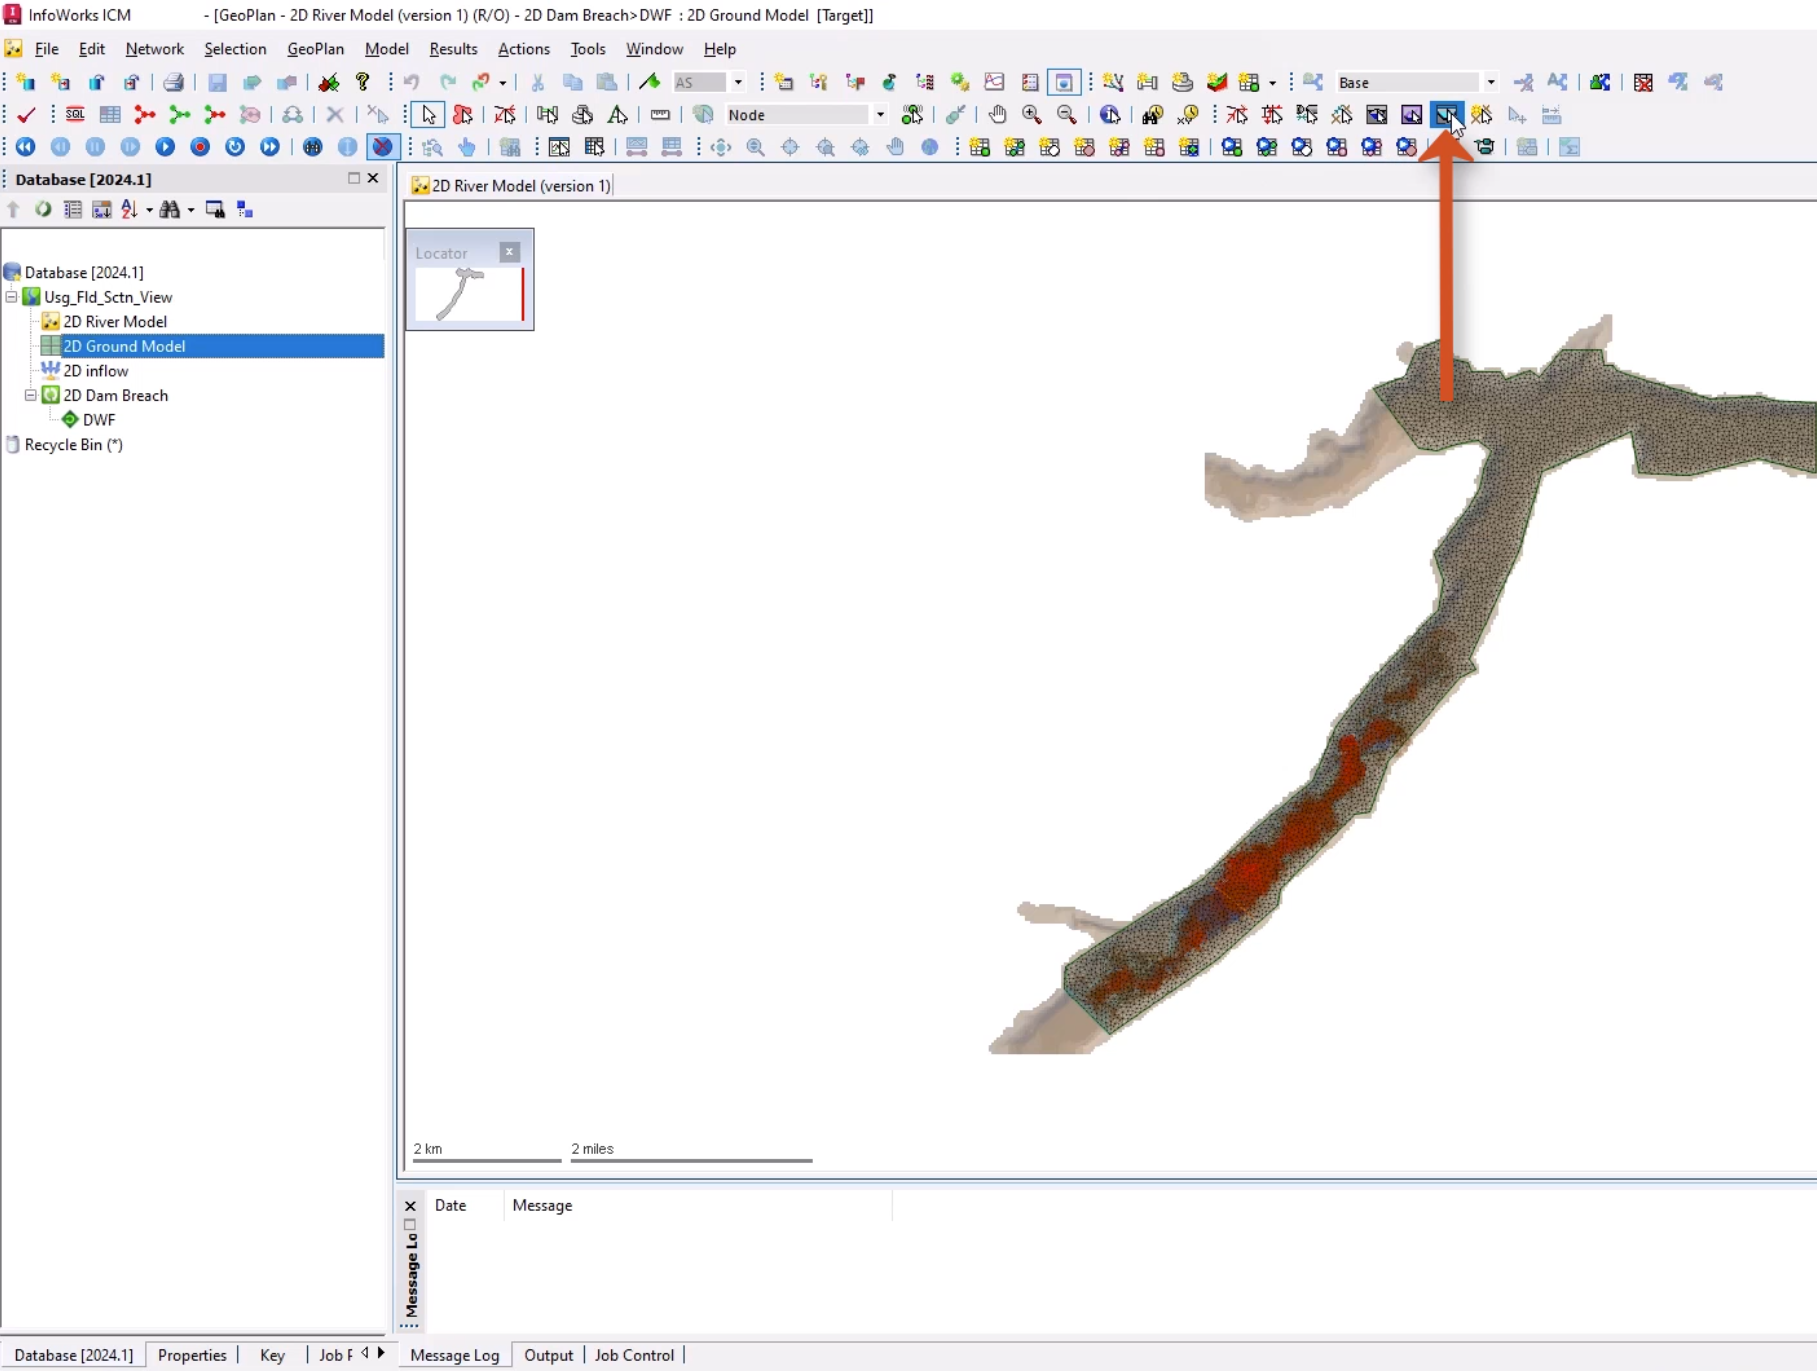Select the ruler measure tool
This screenshot has width=1817, height=1371.
[x=660, y=115]
